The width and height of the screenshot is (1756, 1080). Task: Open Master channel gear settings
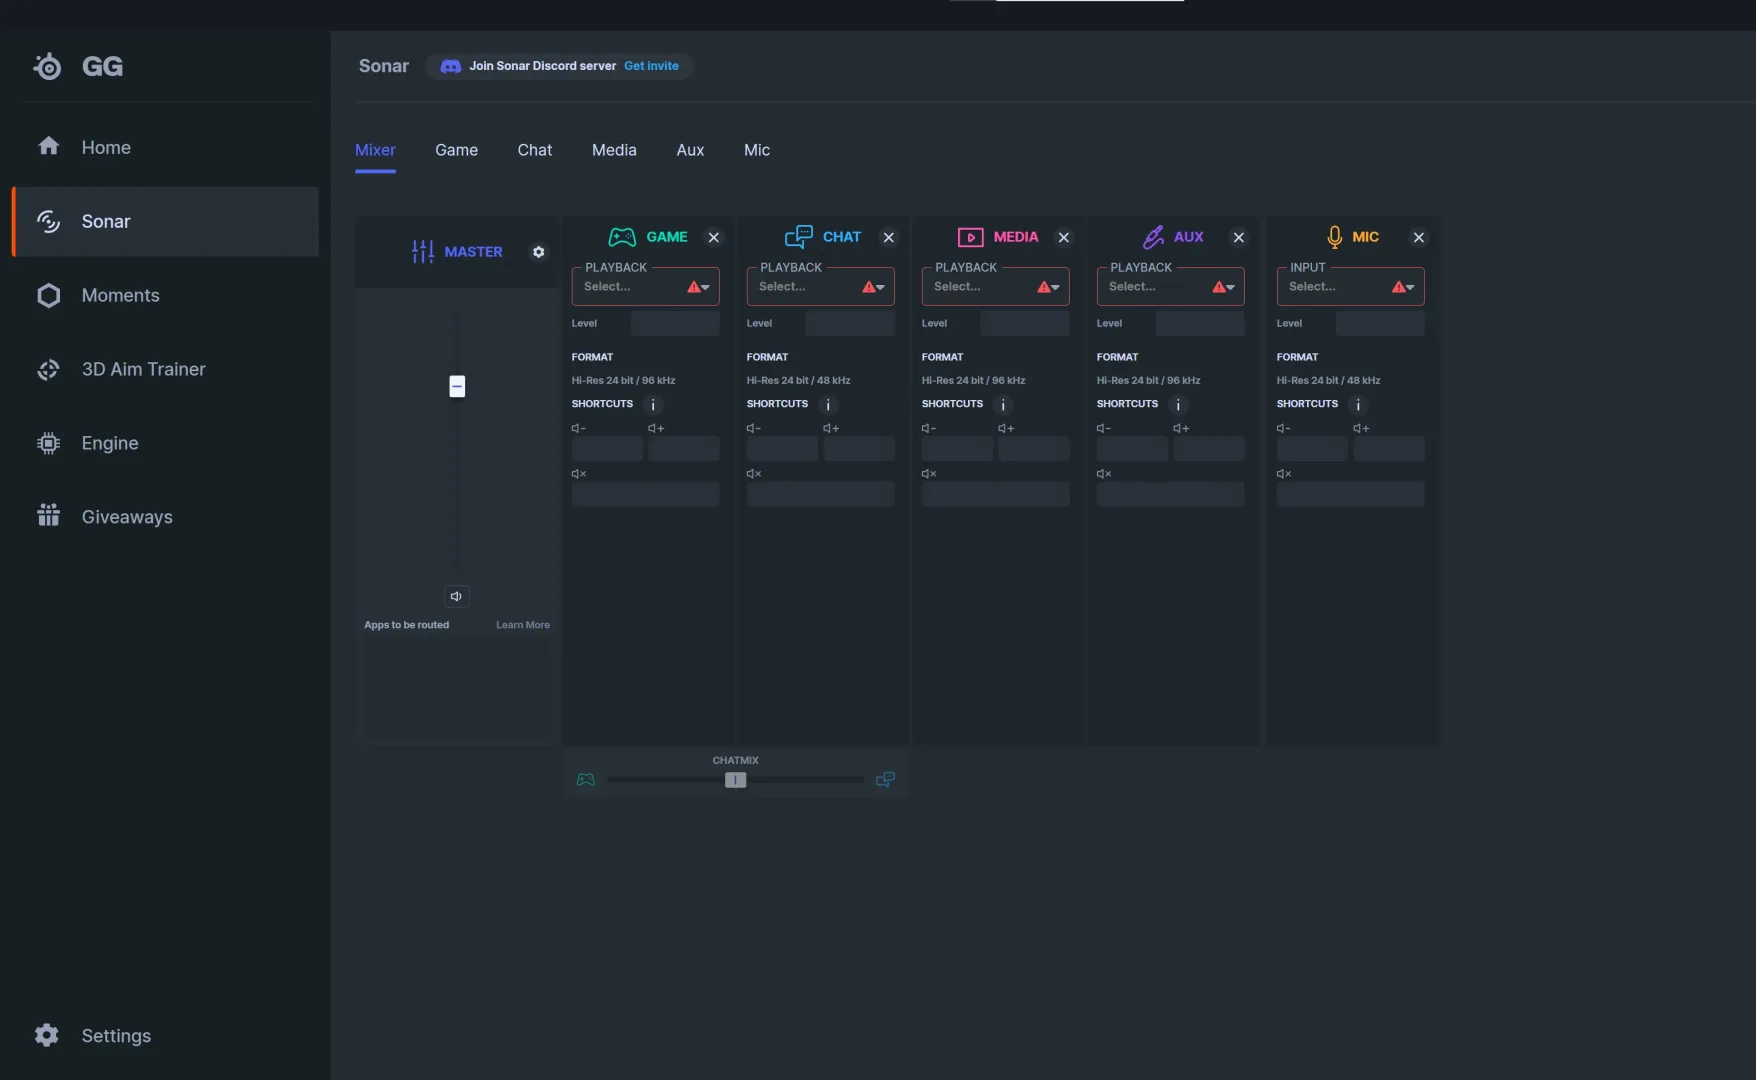coord(539,252)
